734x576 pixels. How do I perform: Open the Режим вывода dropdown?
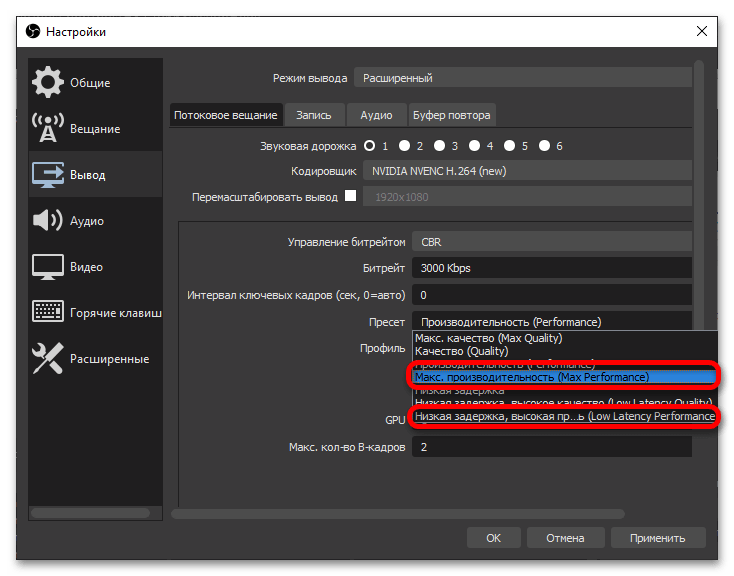coord(522,78)
